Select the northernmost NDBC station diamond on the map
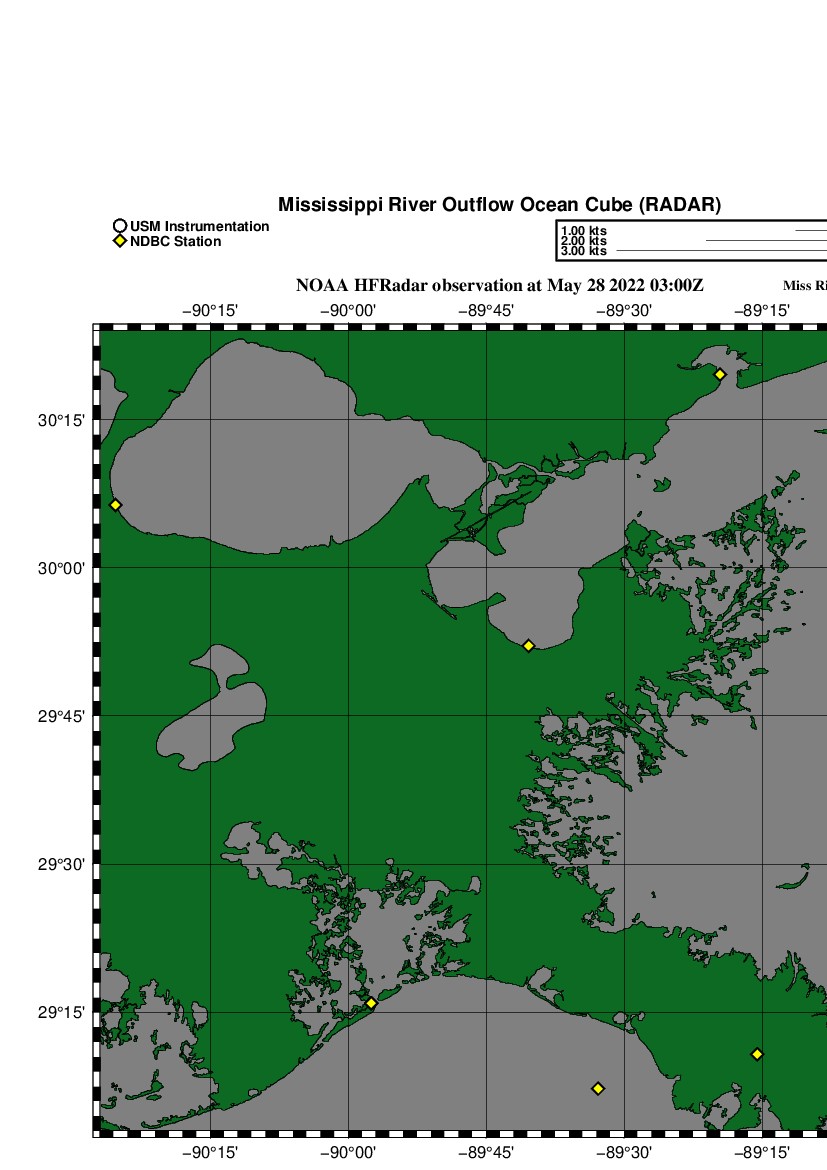 coord(719,374)
